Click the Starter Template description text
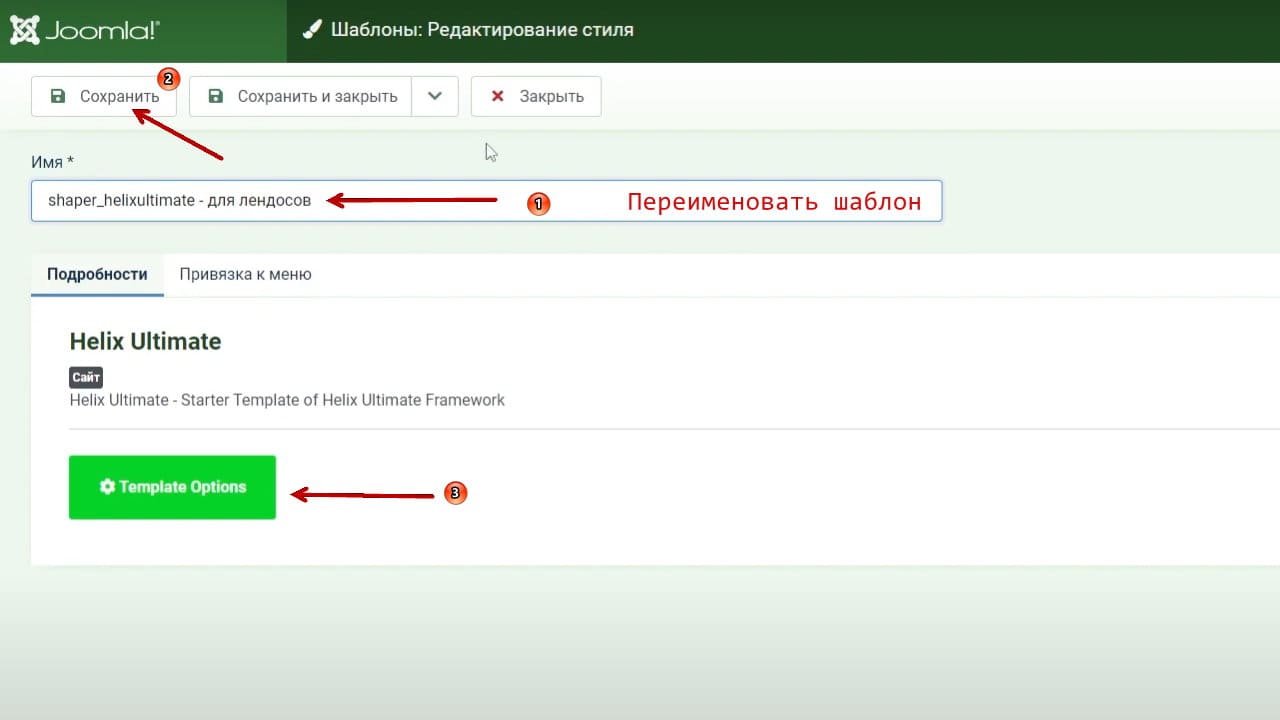 (x=287, y=400)
